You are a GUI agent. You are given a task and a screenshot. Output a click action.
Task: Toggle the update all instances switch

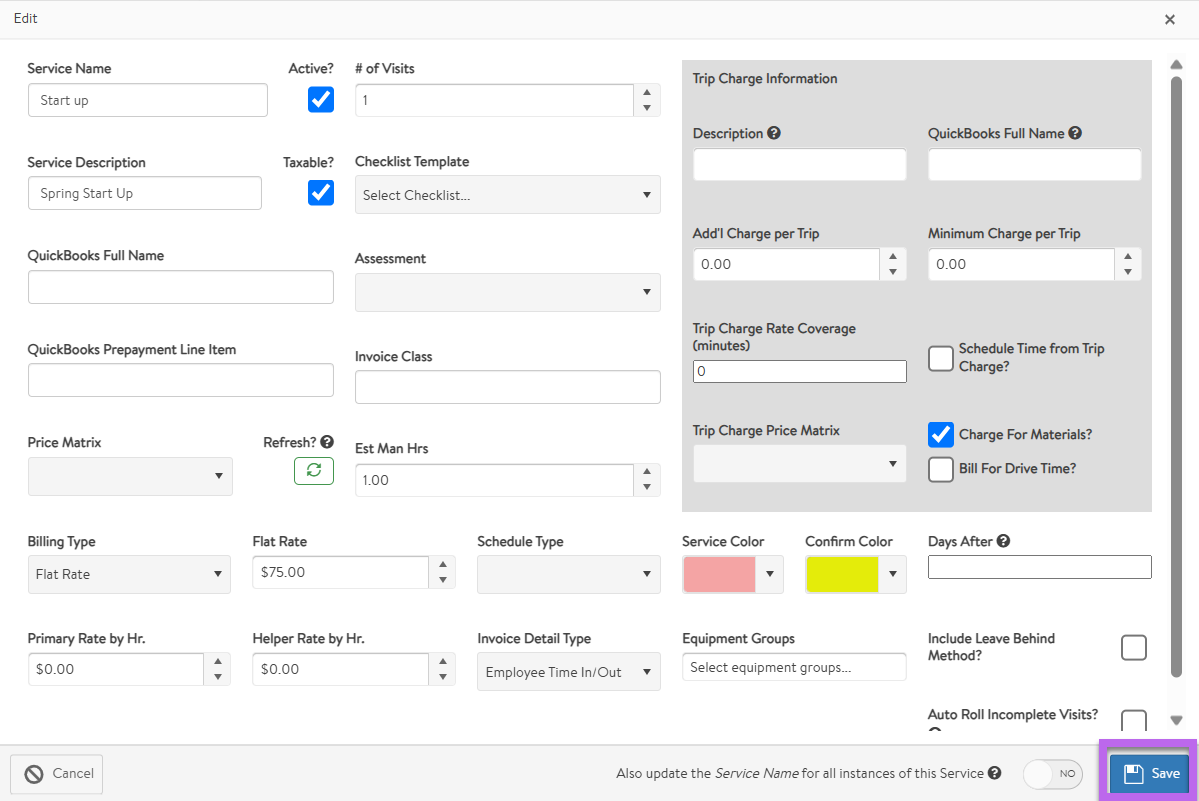point(1053,773)
